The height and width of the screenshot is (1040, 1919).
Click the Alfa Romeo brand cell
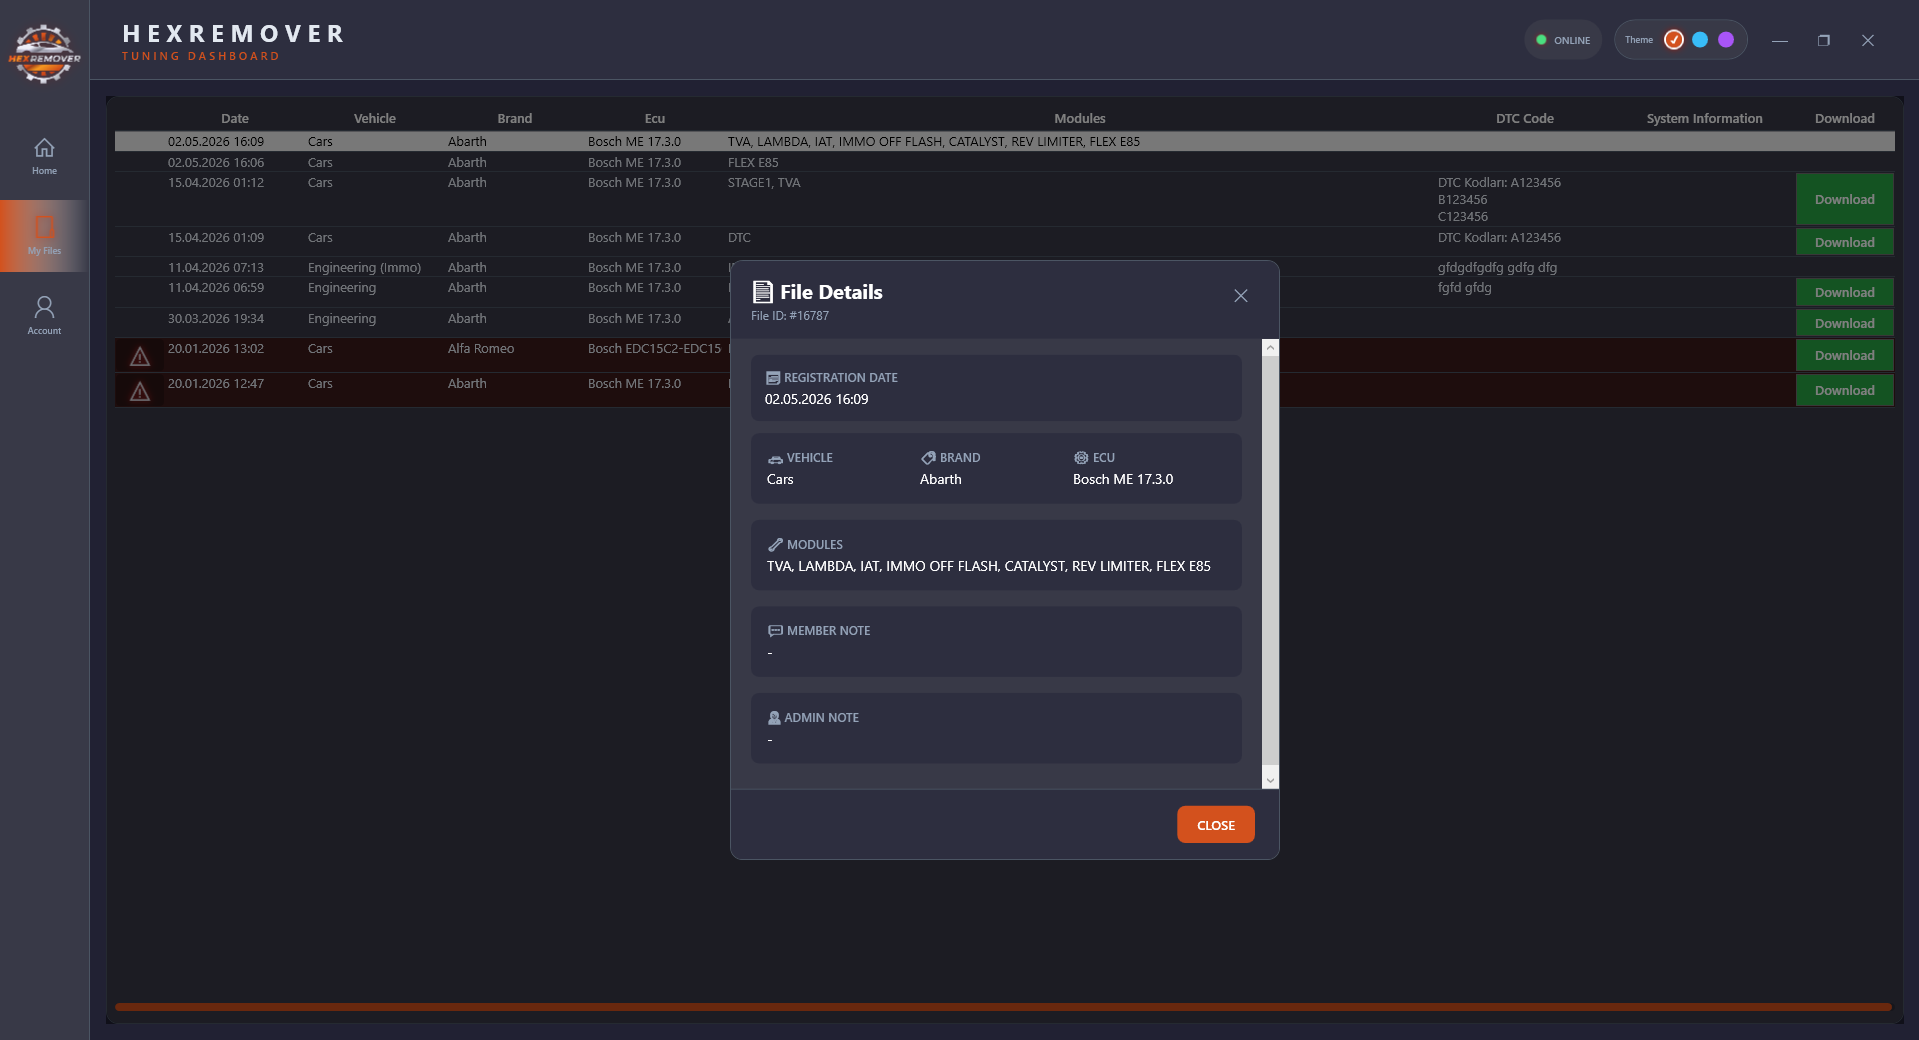pos(481,349)
